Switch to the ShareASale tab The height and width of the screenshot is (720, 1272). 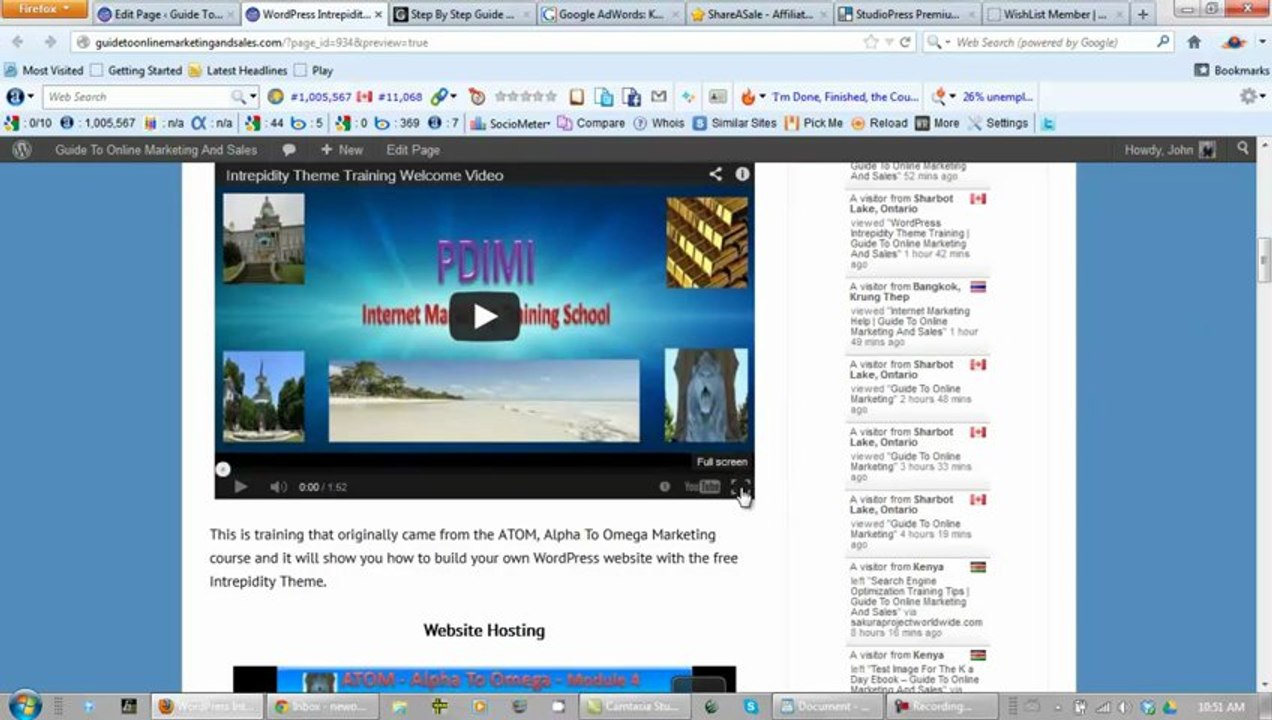[x=756, y=14]
